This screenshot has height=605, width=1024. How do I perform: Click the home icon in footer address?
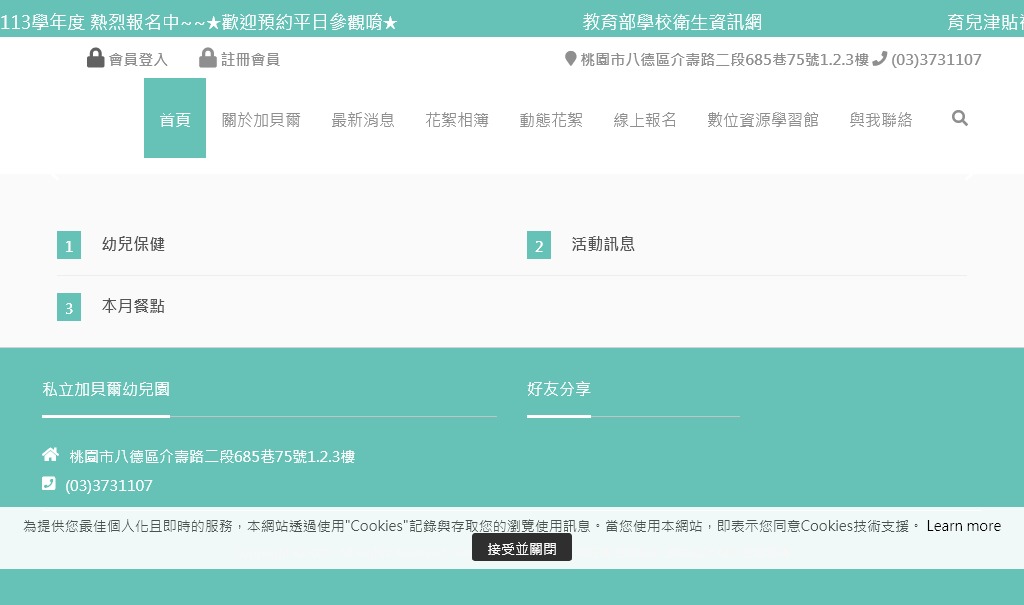[50, 455]
